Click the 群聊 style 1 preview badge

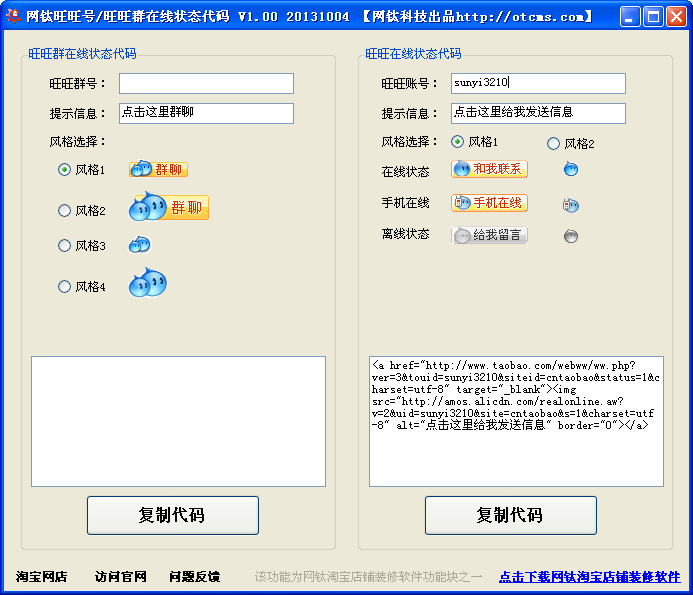(158, 169)
